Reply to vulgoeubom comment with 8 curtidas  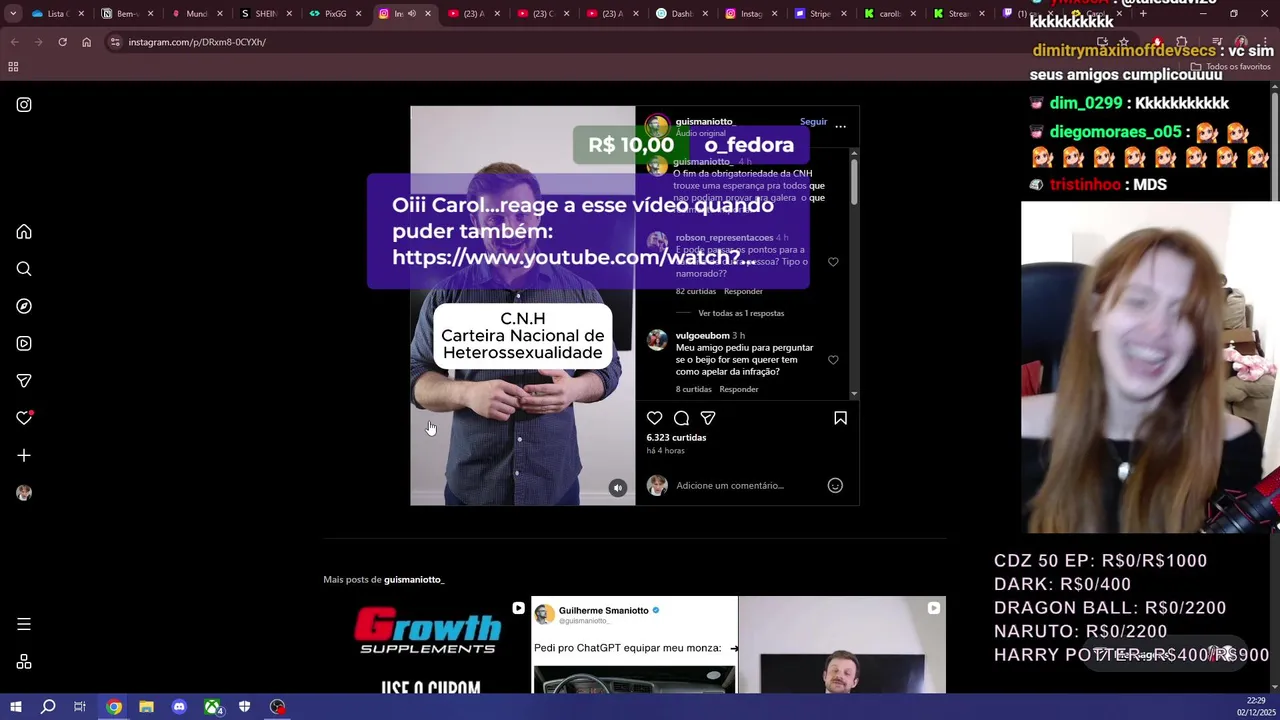pos(739,389)
